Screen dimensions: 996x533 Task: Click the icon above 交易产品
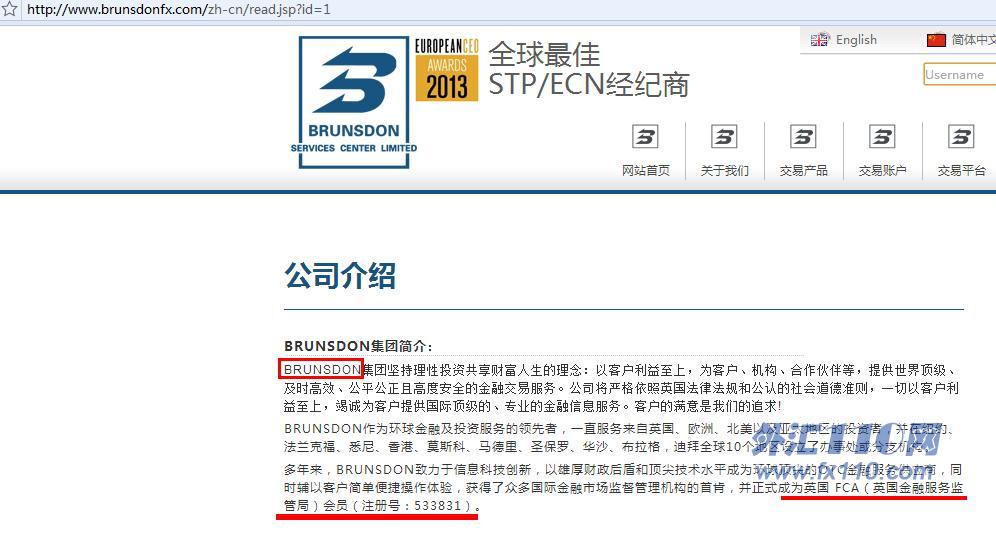pos(803,137)
